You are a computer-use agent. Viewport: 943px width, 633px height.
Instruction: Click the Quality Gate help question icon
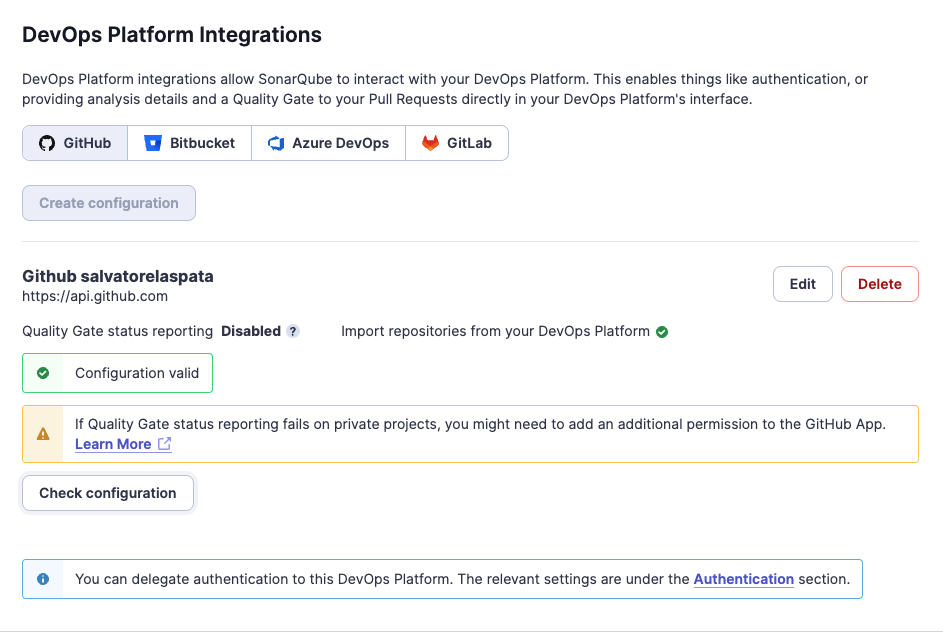(x=293, y=332)
